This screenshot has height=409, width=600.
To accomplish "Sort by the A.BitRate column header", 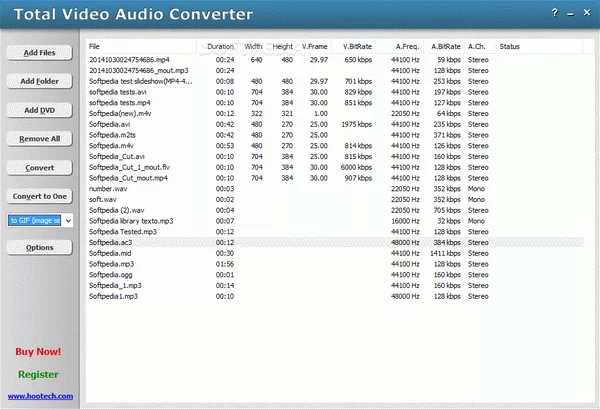I will tap(446, 46).
